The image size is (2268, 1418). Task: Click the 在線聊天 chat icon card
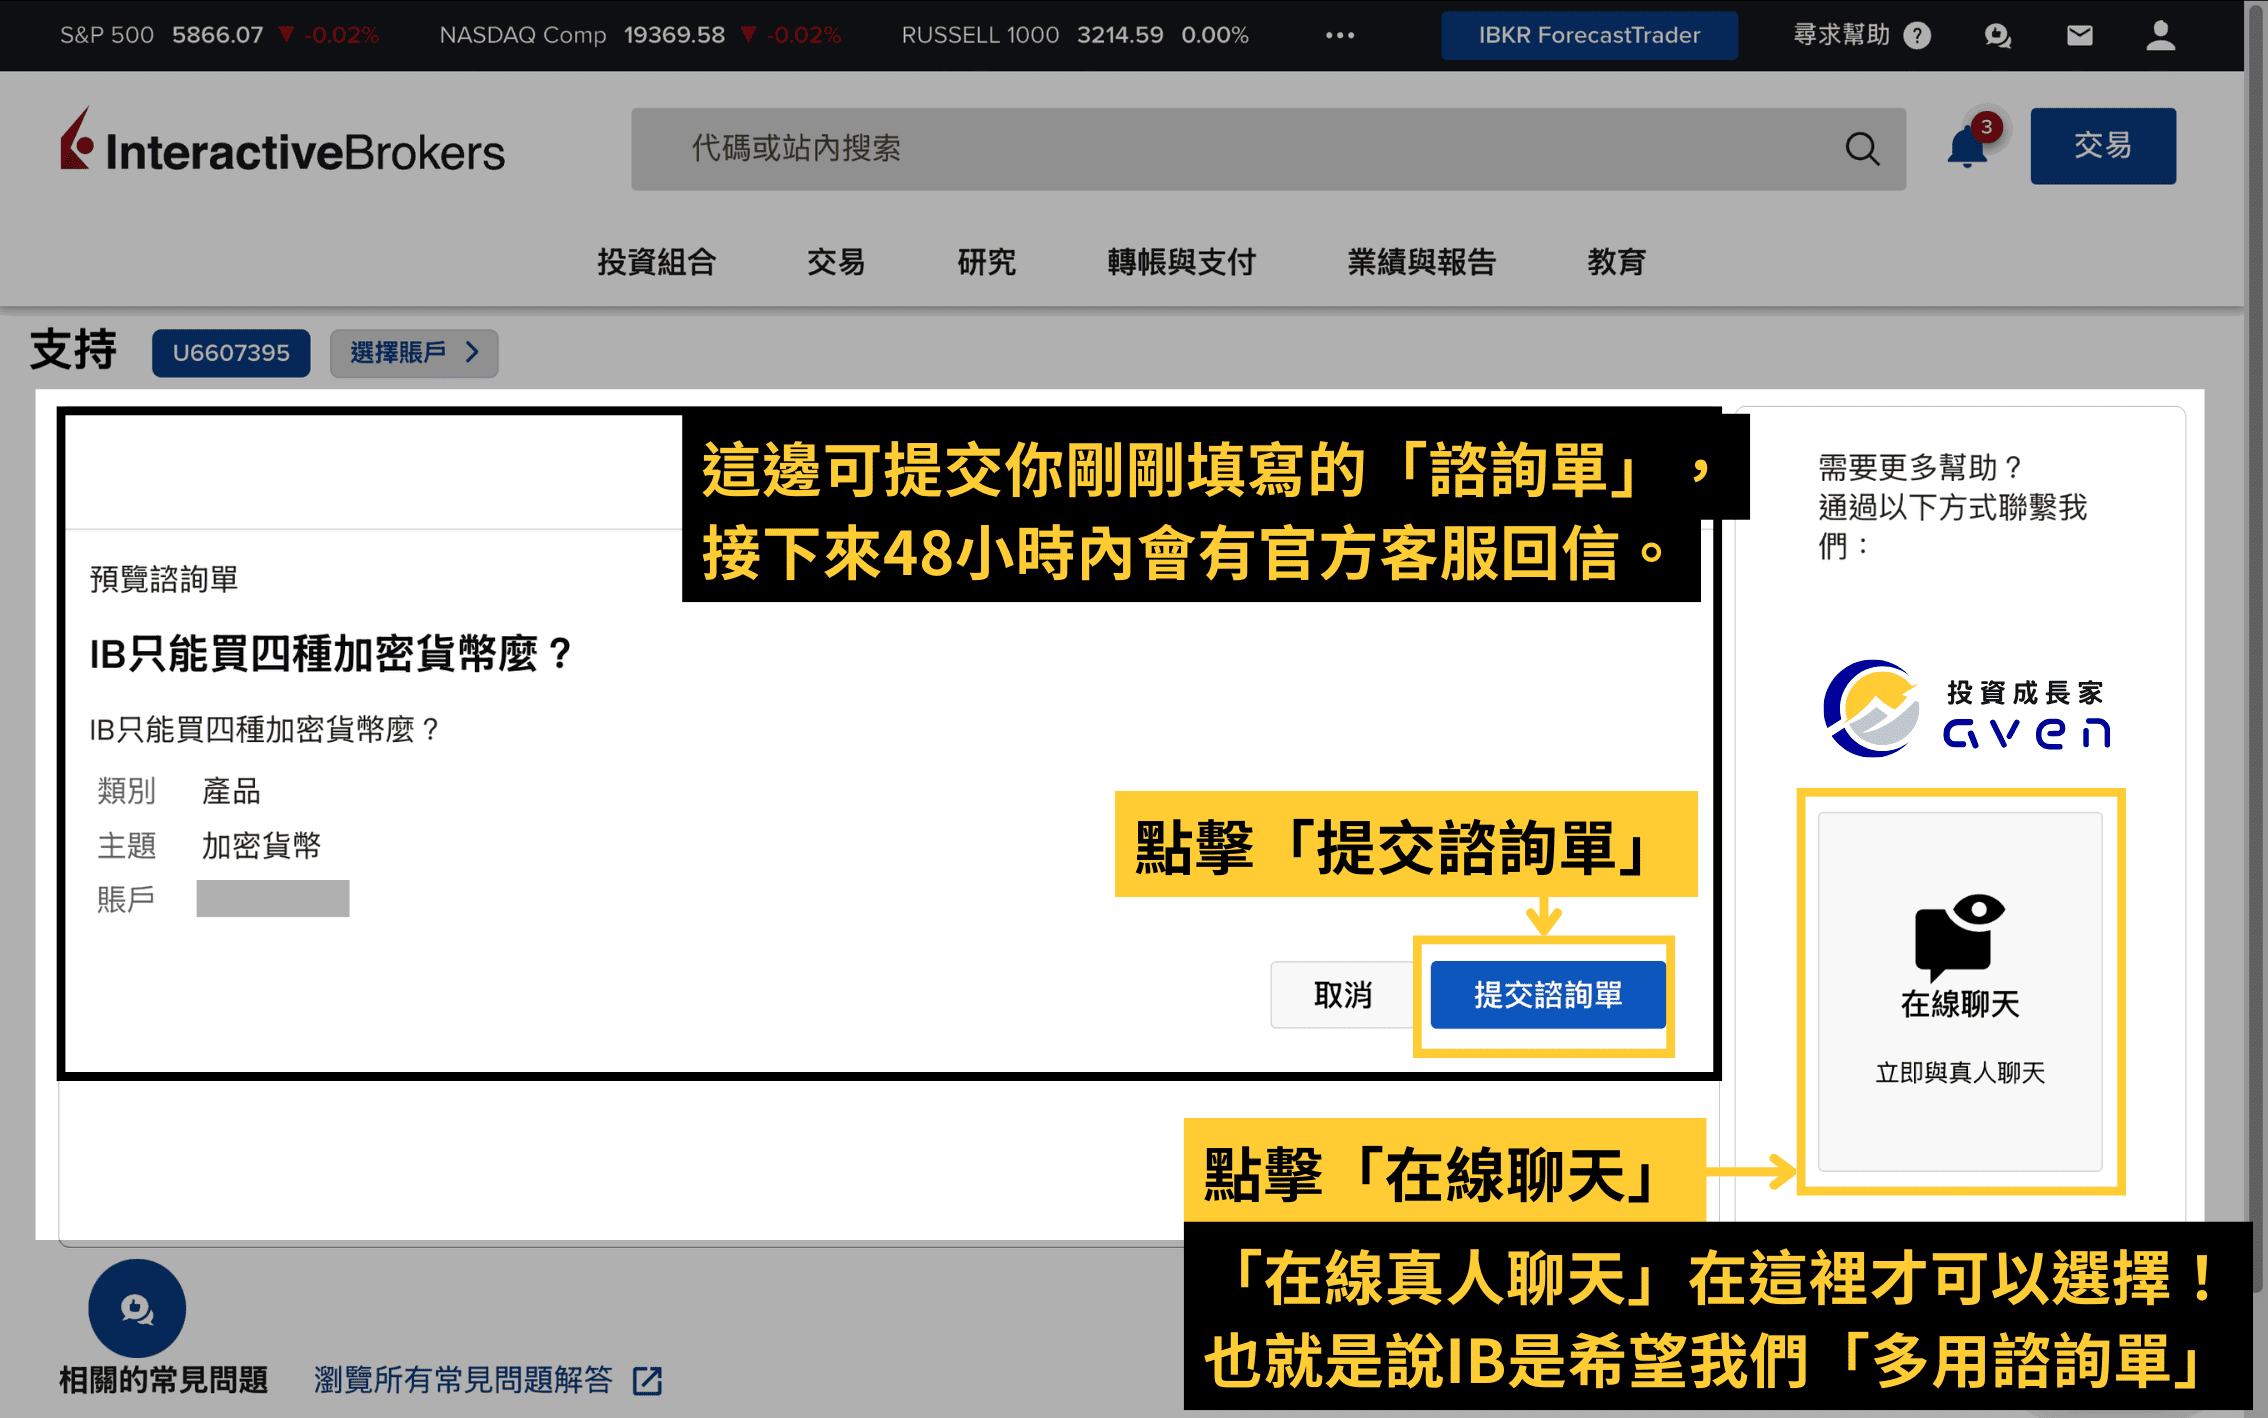click(x=1959, y=991)
